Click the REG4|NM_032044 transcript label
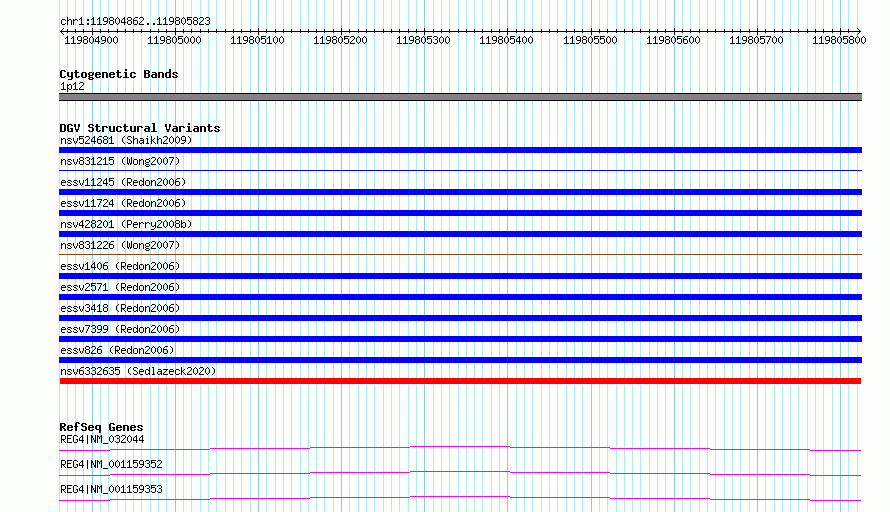890x512 pixels. (x=102, y=439)
